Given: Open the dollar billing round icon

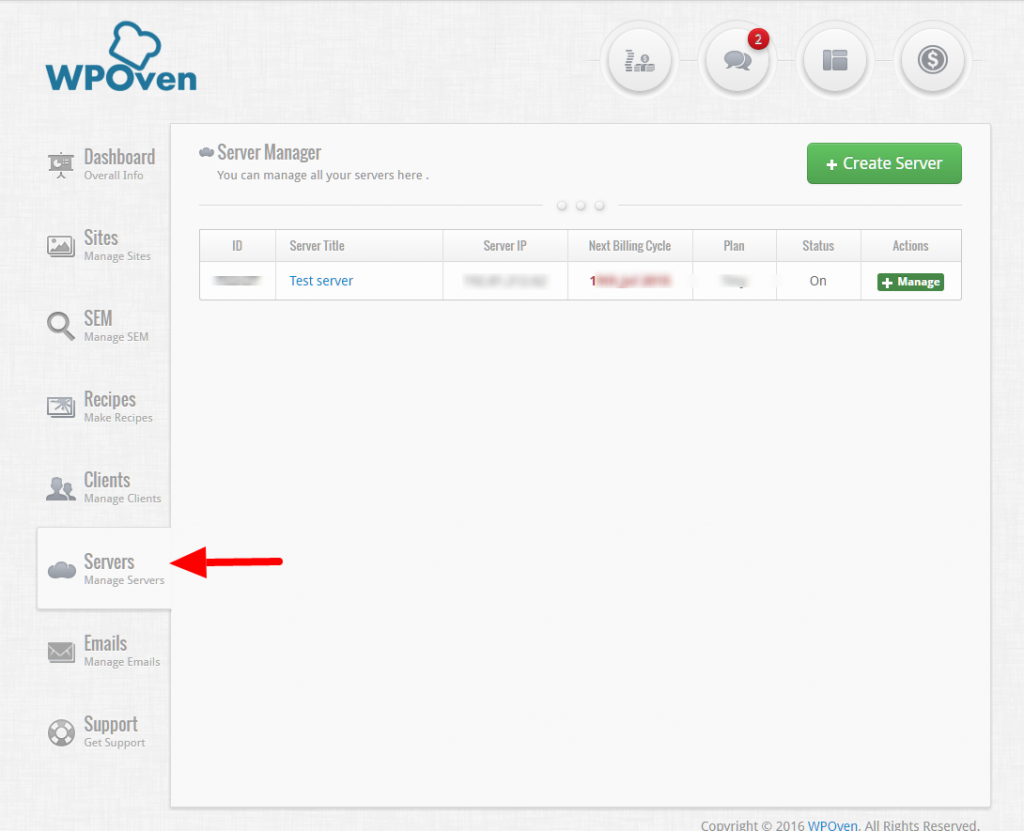Looking at the screenshot, I should tap(932, 61).
